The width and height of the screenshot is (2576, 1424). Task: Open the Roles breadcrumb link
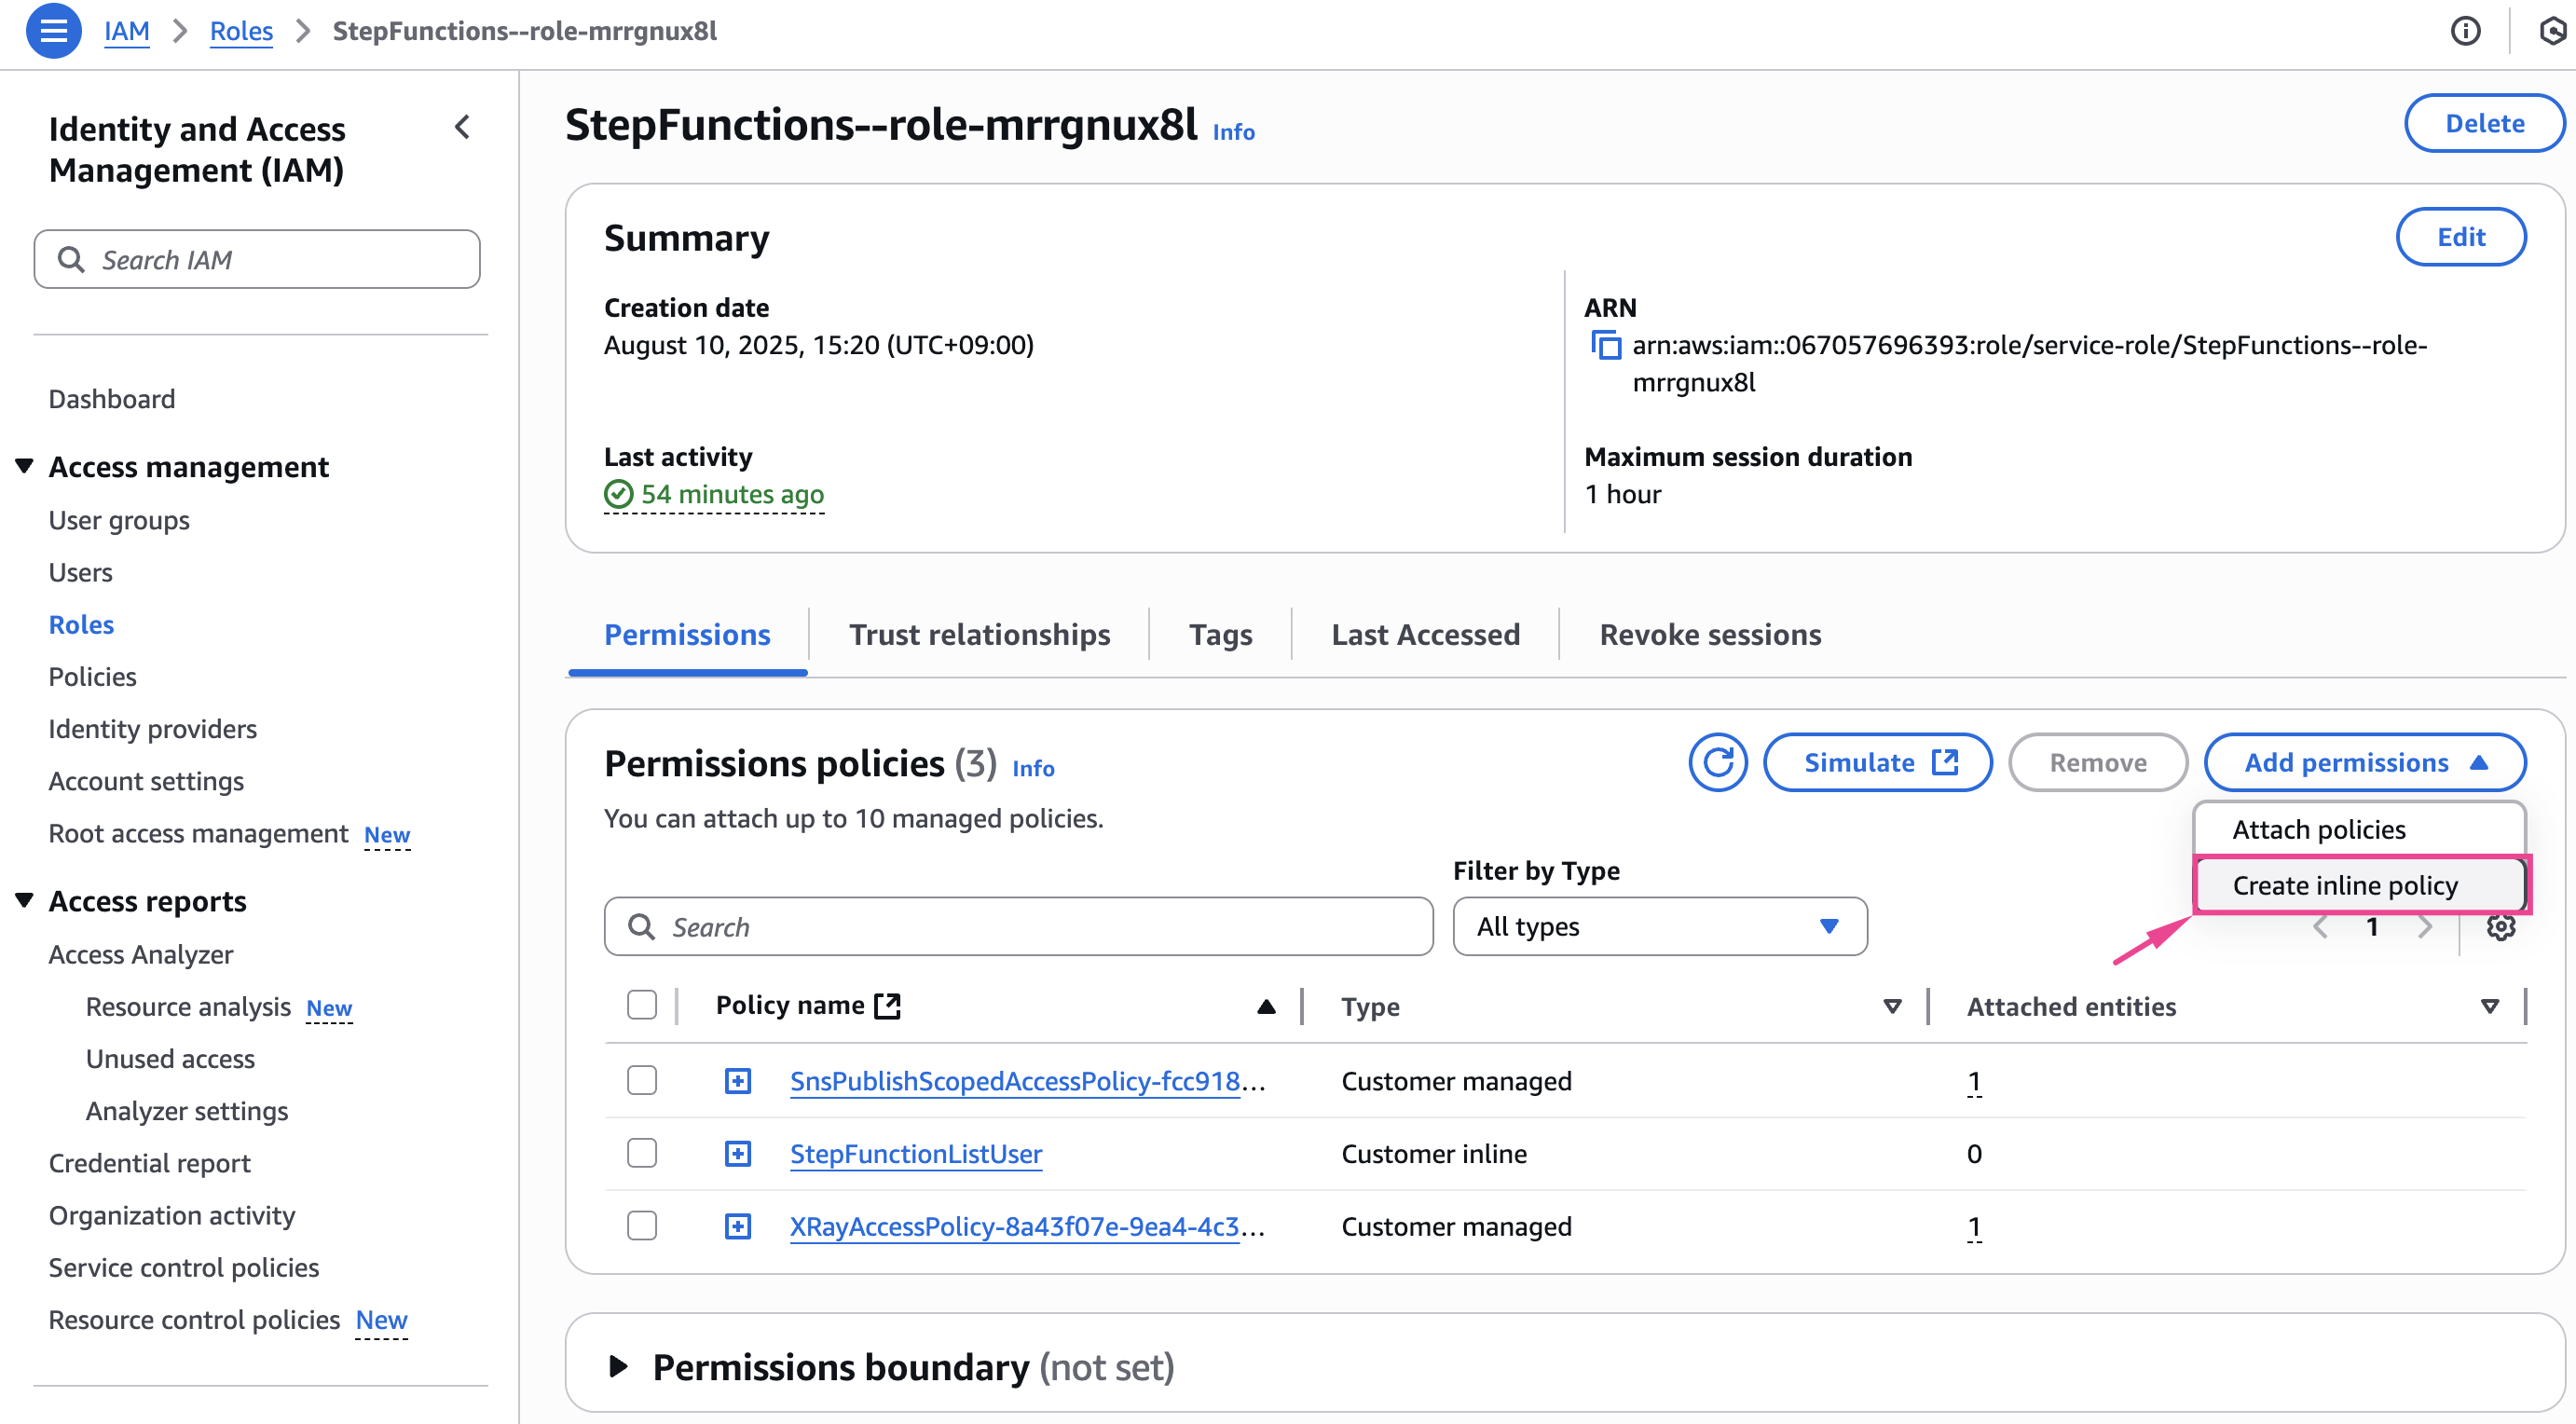[x=241, y=31]
